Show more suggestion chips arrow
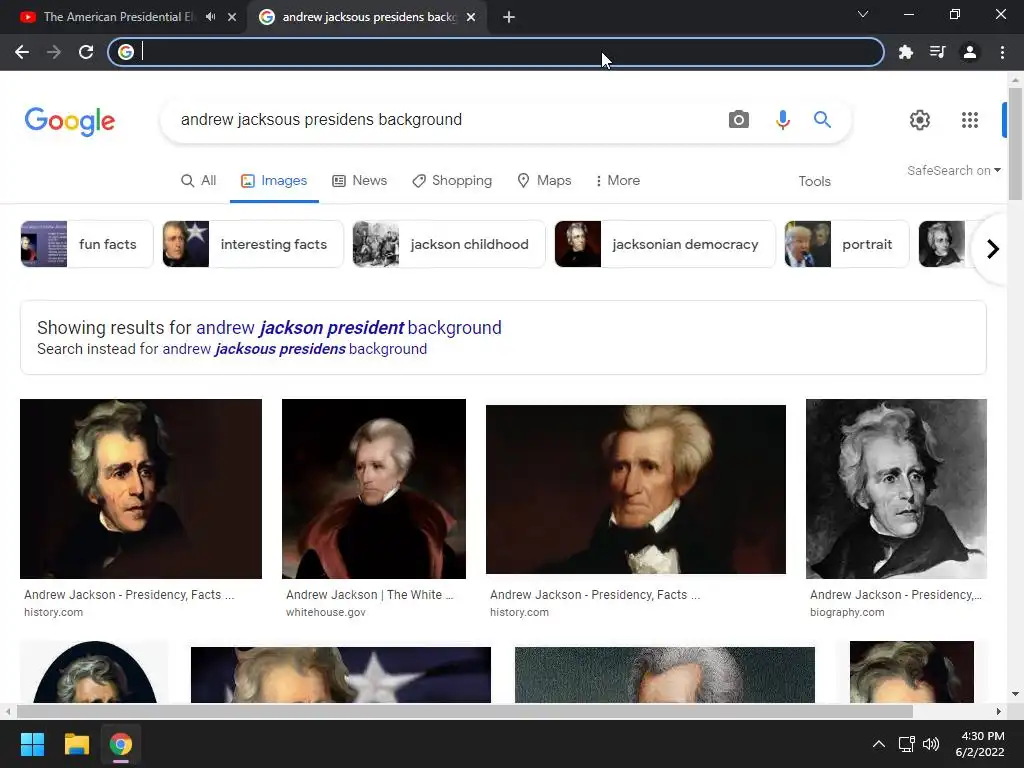Viewport: 1024px width, 768px height. [x=993, y=249]
